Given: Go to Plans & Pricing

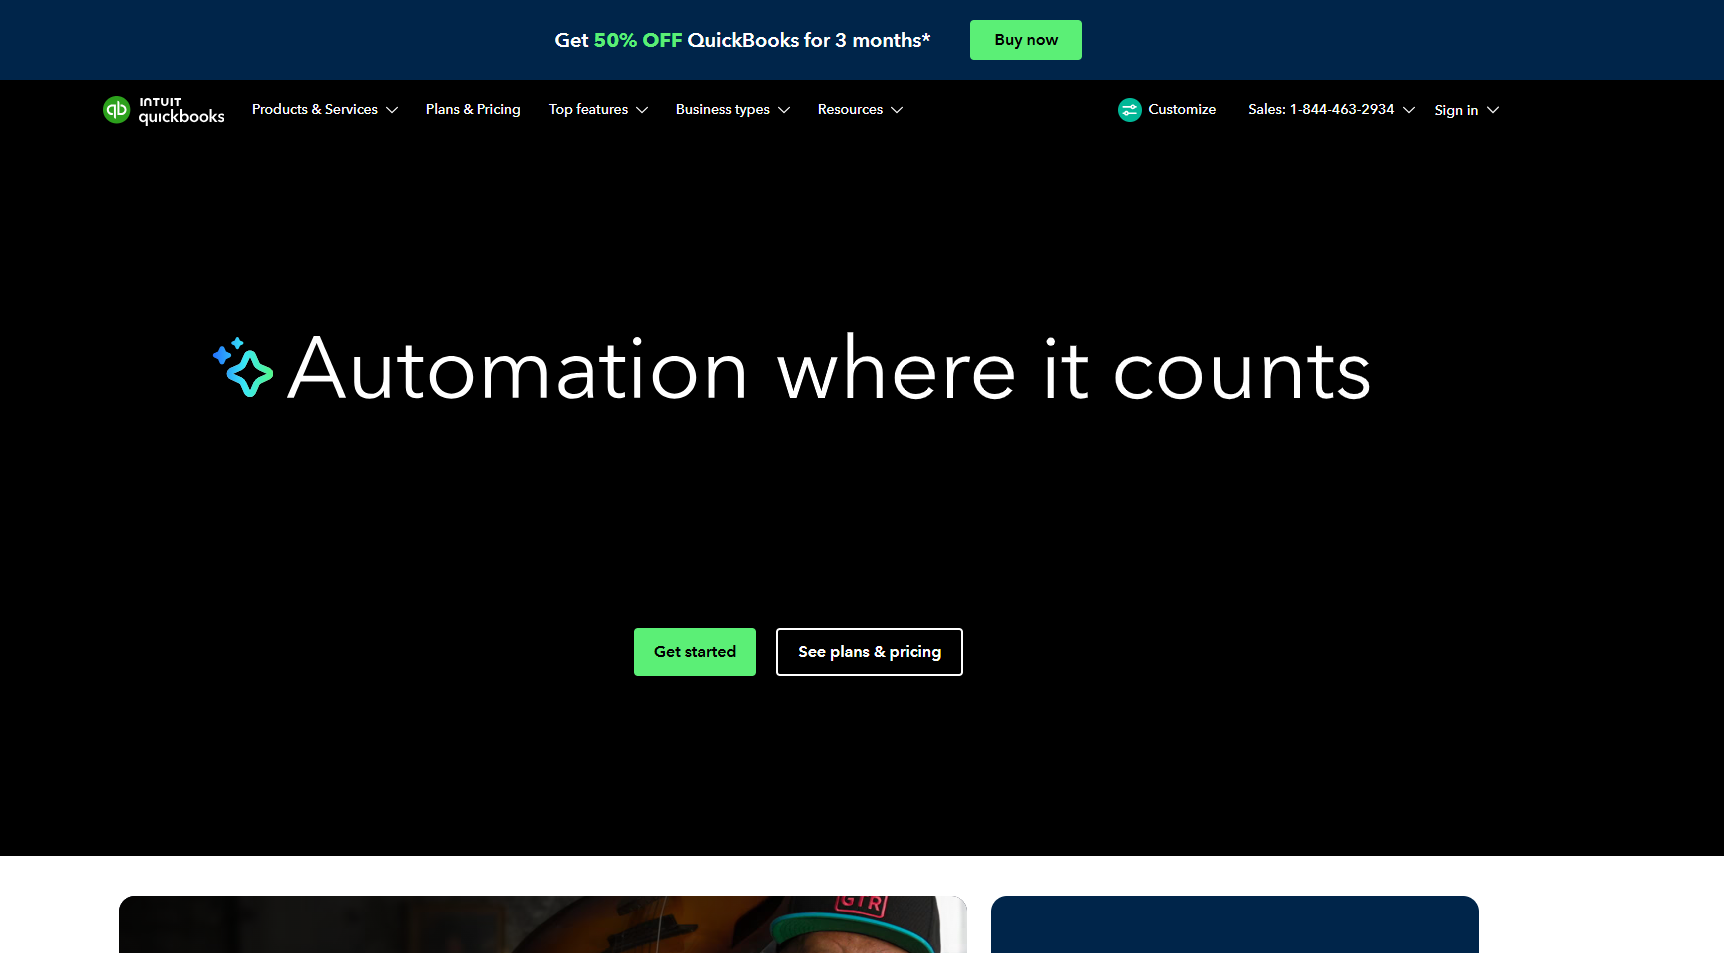Looking at the screenshot, I should [473, 109].
